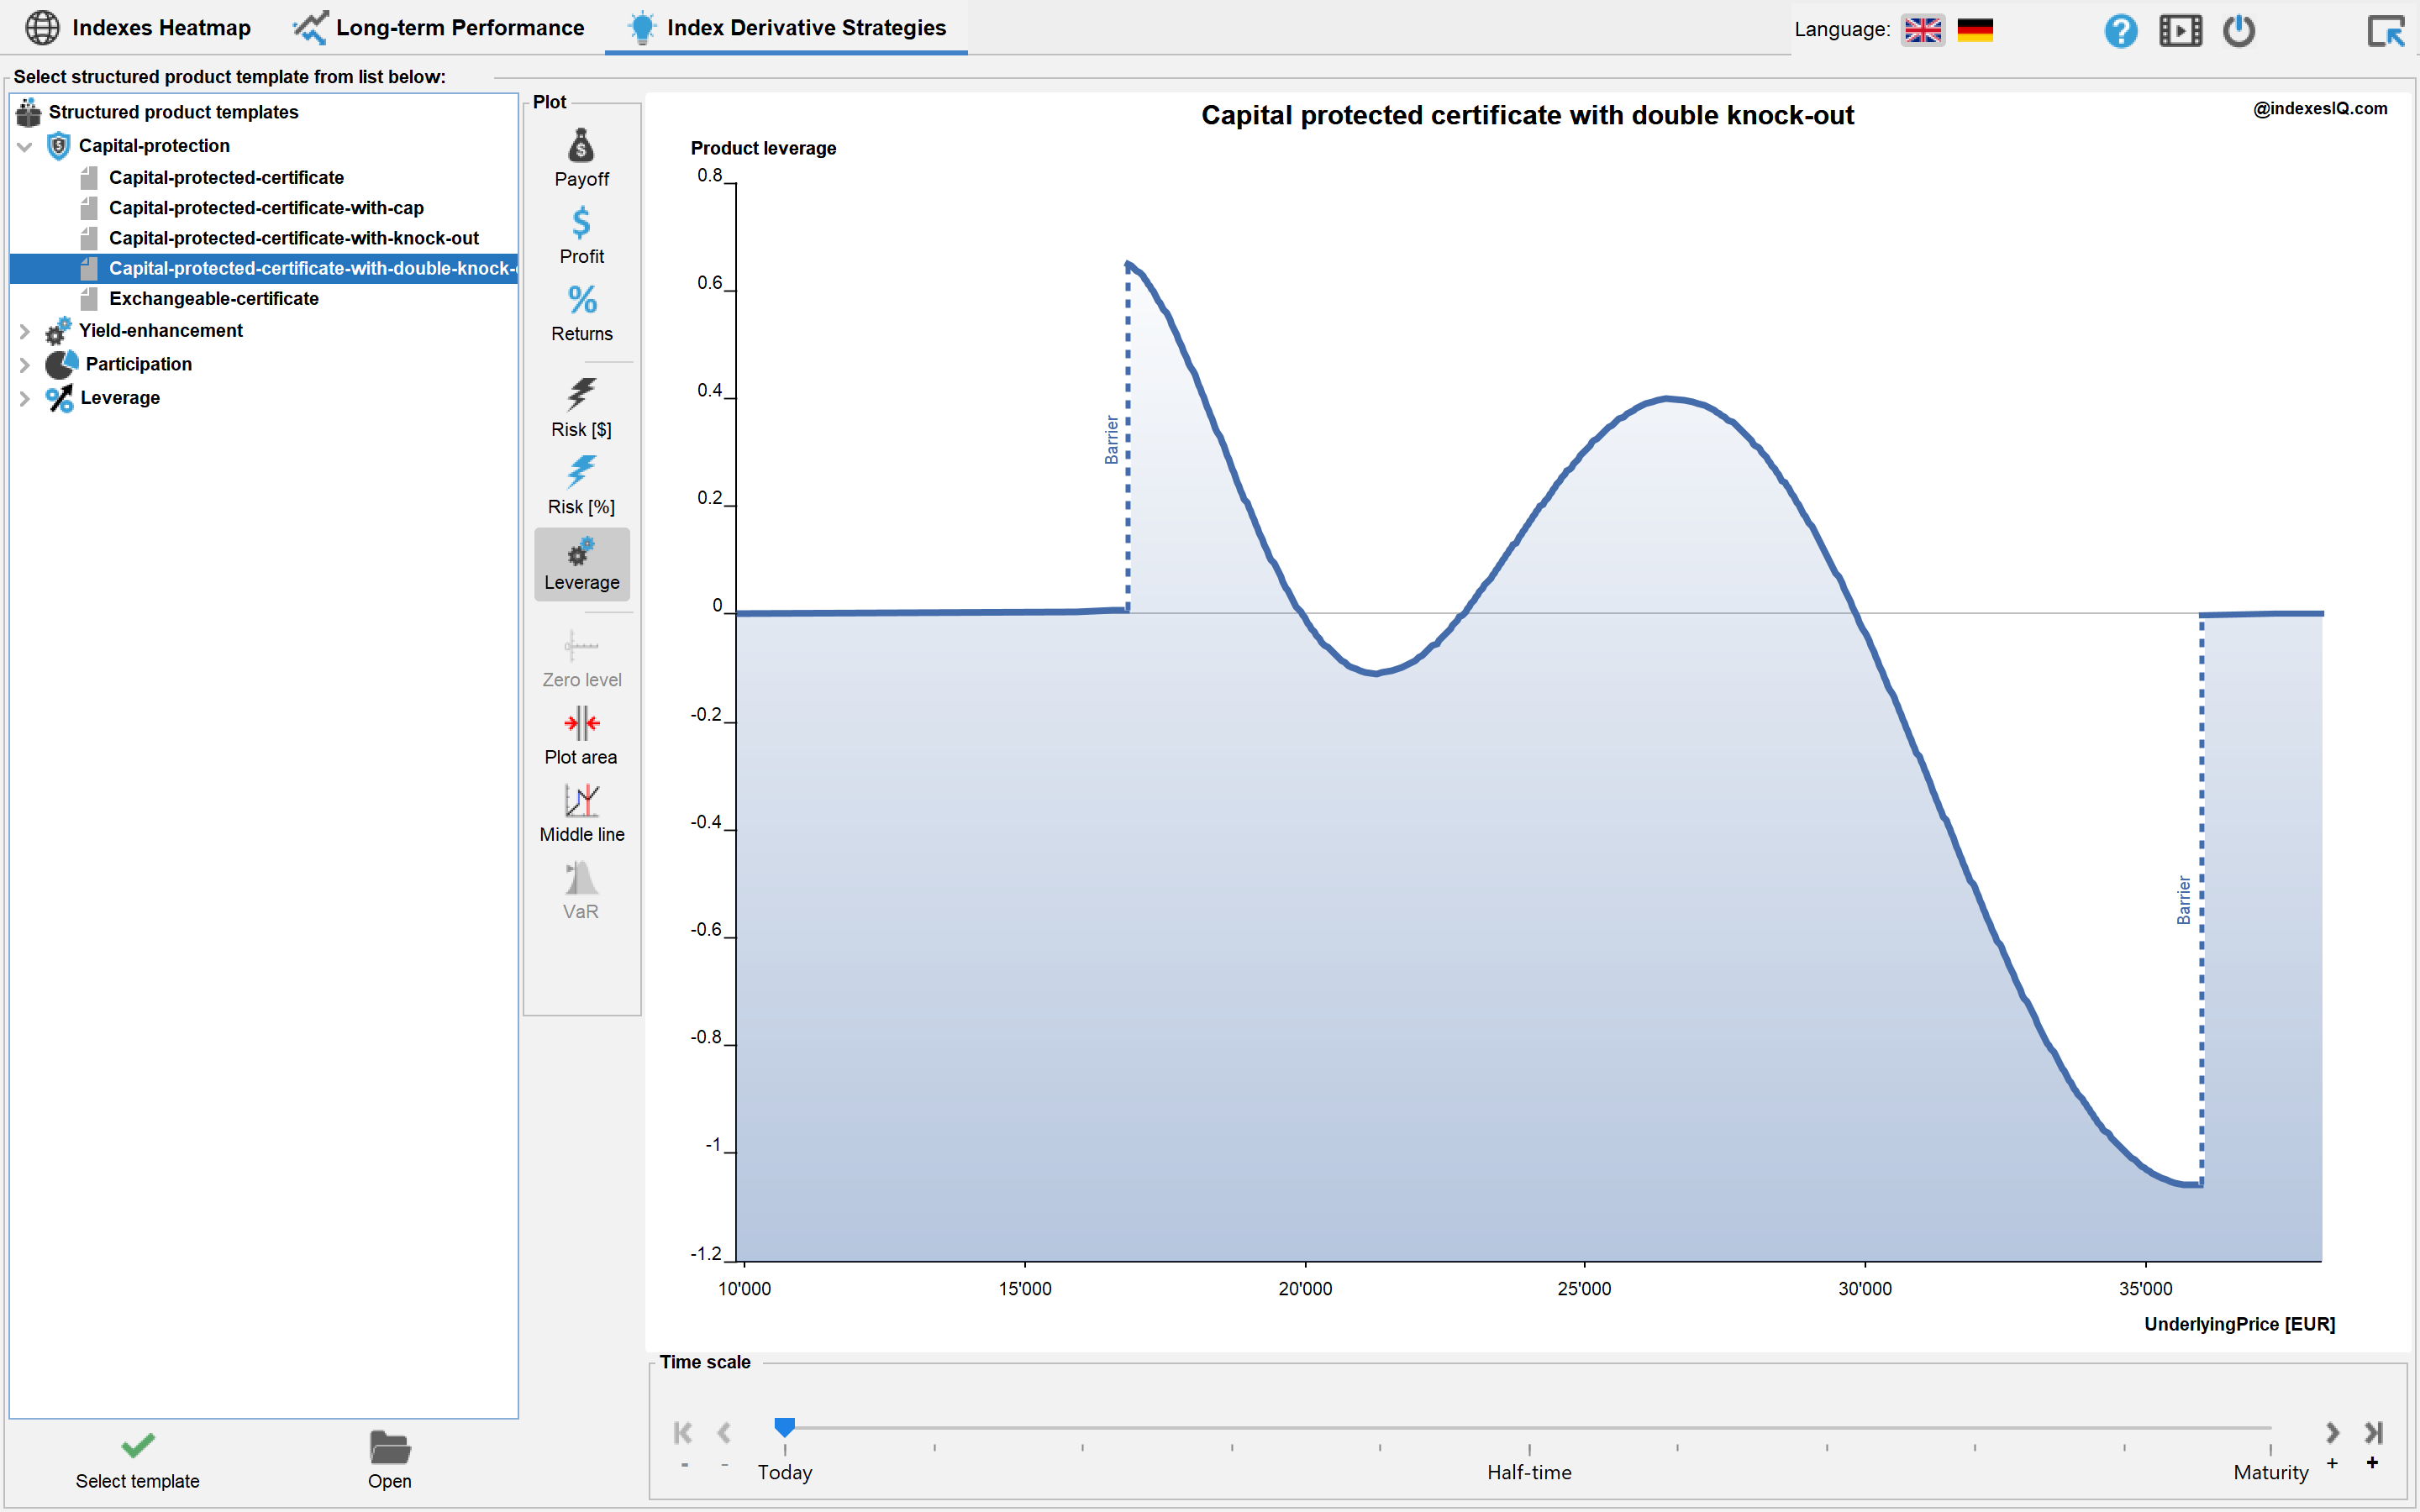Click the power exit icon
This screenshot has width=2420, height=1512.
point(2239,30)
